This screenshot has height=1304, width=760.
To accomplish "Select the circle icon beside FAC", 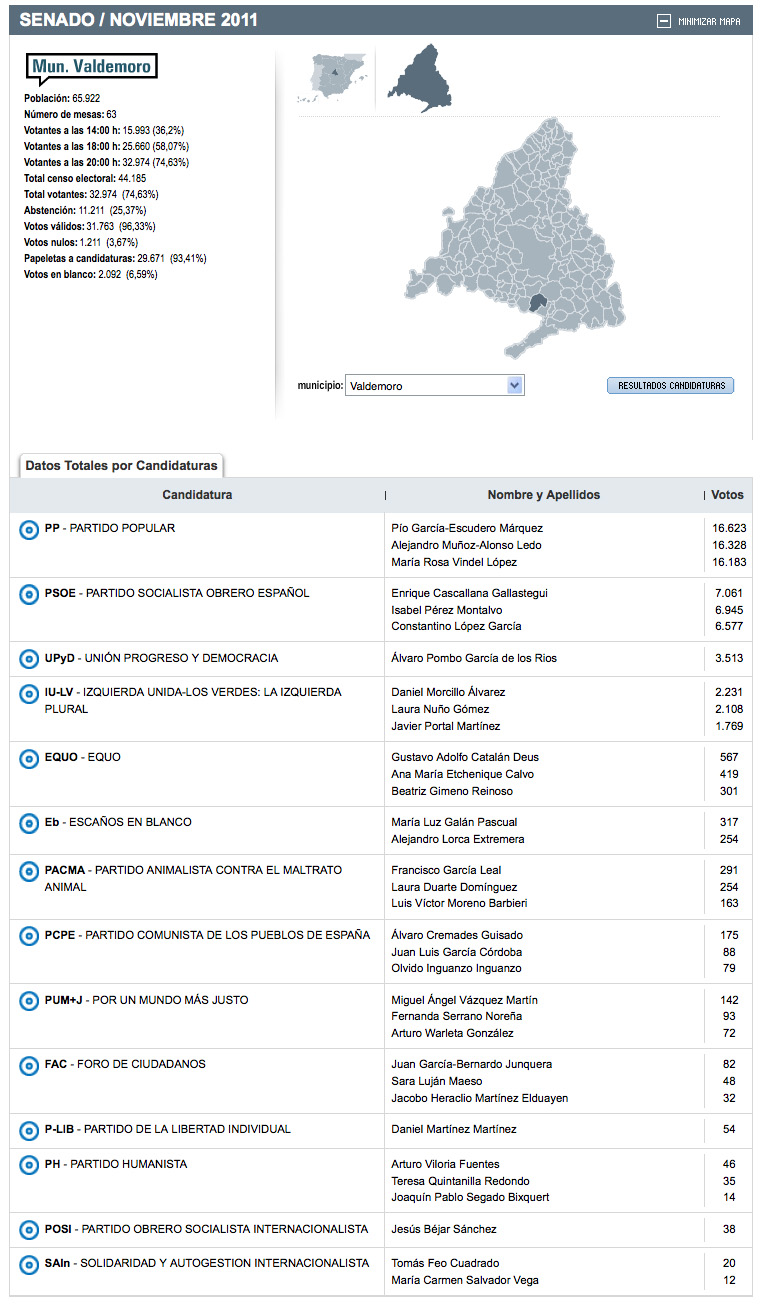I will 29,1065.
